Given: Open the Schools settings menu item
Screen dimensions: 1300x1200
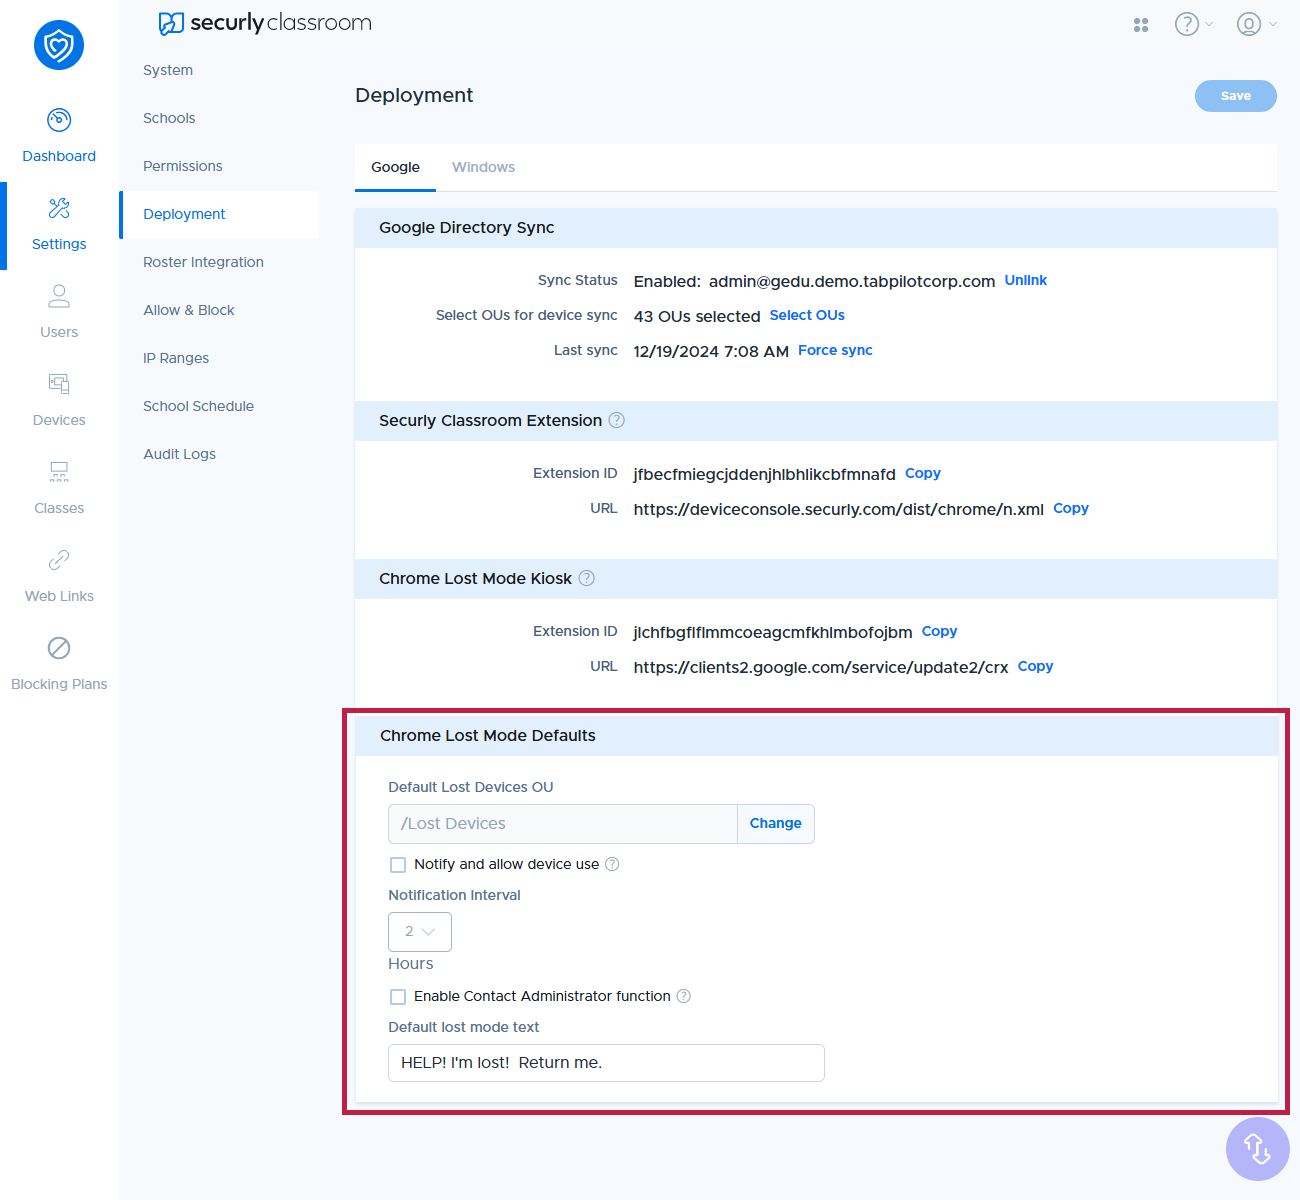Looking at the screenshot, I should pyautogui.click(x=169, y=118).
